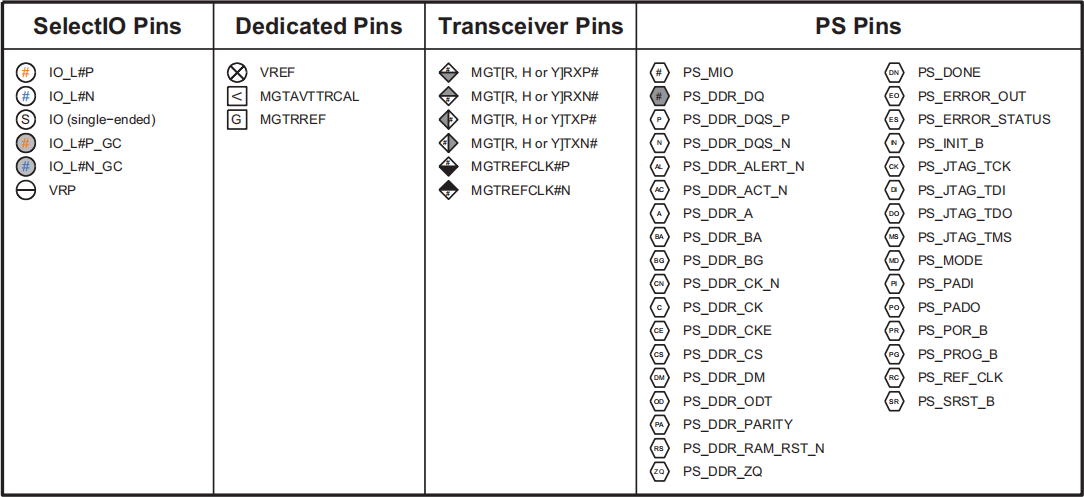1084x497 pixels.
Task: Click the SelectIO Pins header
Action: pos(107,26)
